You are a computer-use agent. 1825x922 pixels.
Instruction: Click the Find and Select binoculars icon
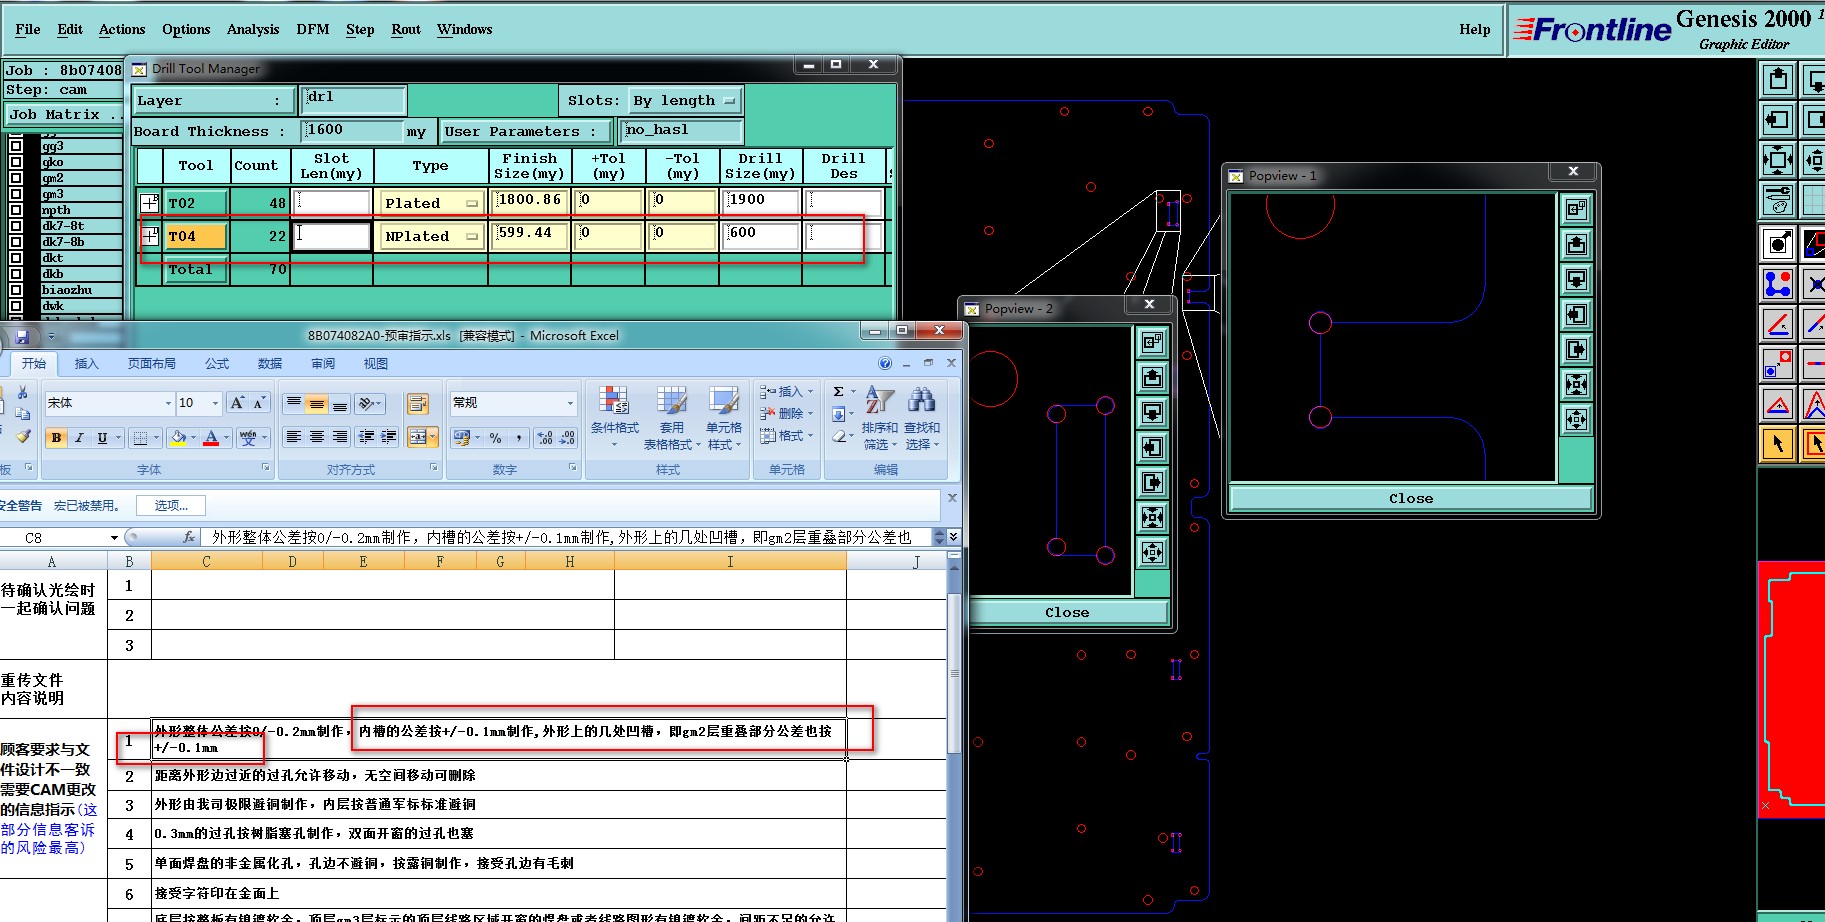coord(922,402)
